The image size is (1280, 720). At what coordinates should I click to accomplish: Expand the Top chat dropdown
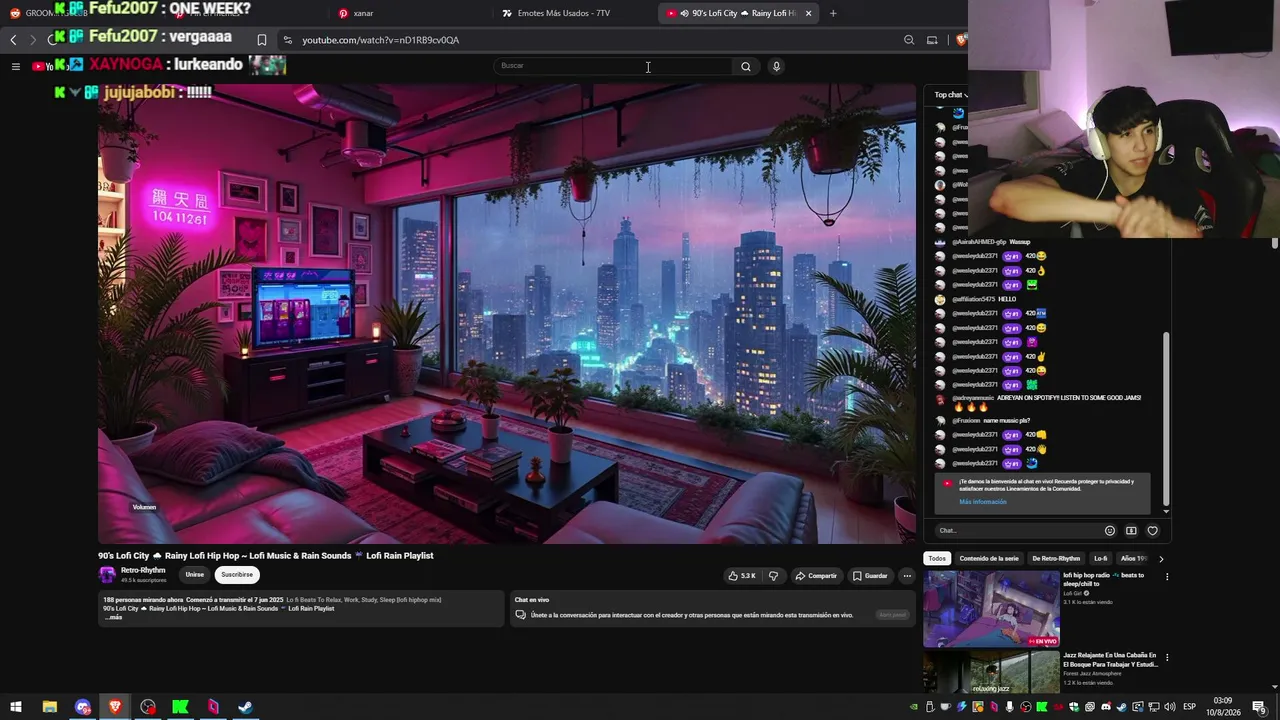pyautogui.click(x=951, y=95)
